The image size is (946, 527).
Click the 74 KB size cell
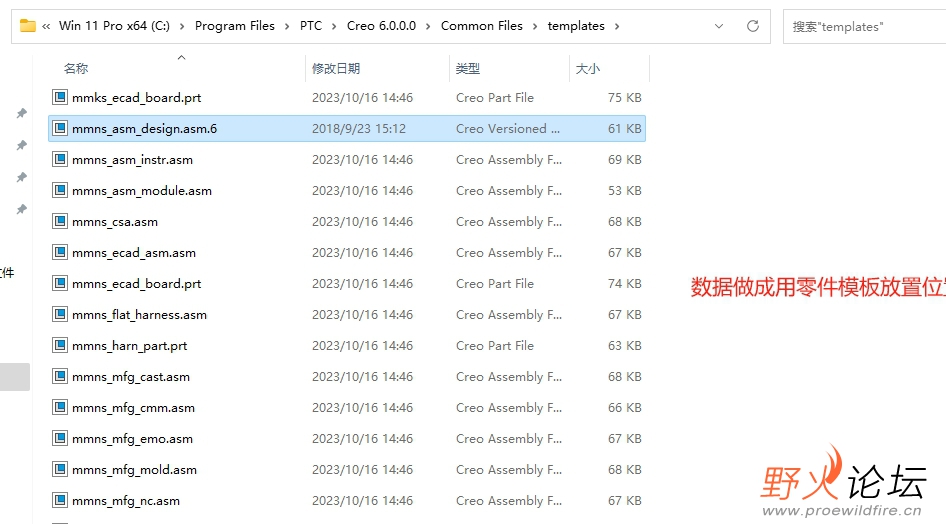[624, 283]
